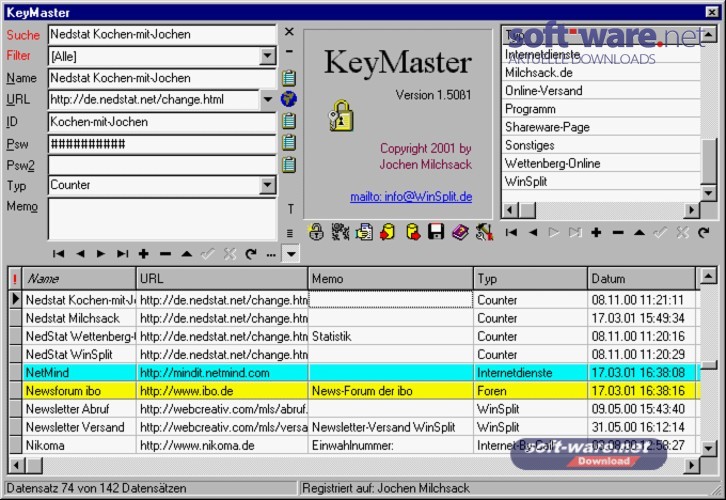Screen dimensions: 726x500
Task: Sort table by Name column header
Action: pyautogui.click(x=79, y=278)
